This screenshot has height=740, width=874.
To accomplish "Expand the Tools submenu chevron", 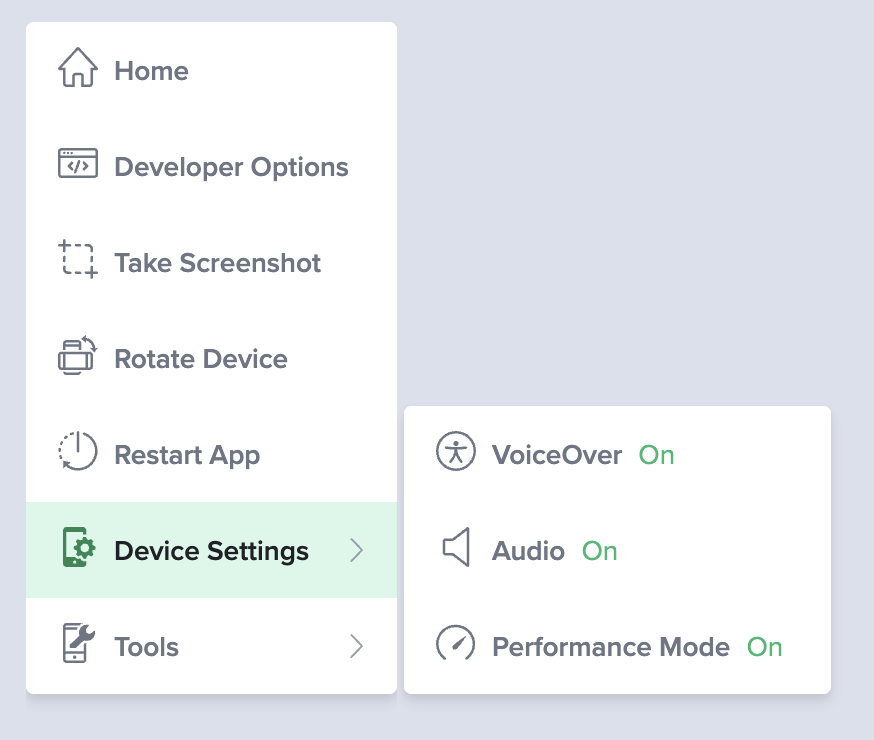I will tap(357, 646).
